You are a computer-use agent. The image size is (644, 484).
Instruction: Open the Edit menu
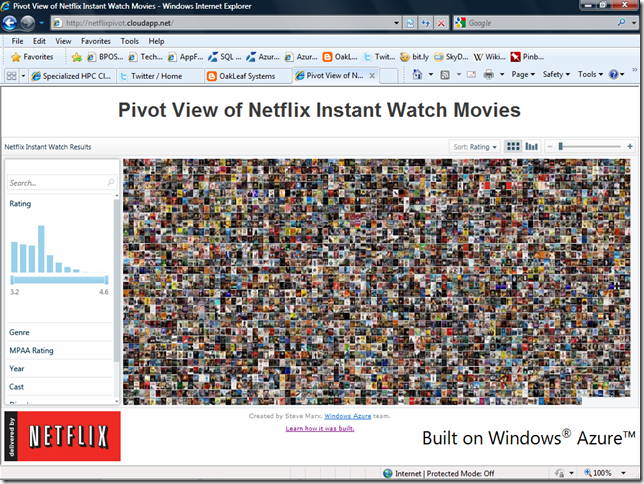pyautogui.click(x=39, y=41)
